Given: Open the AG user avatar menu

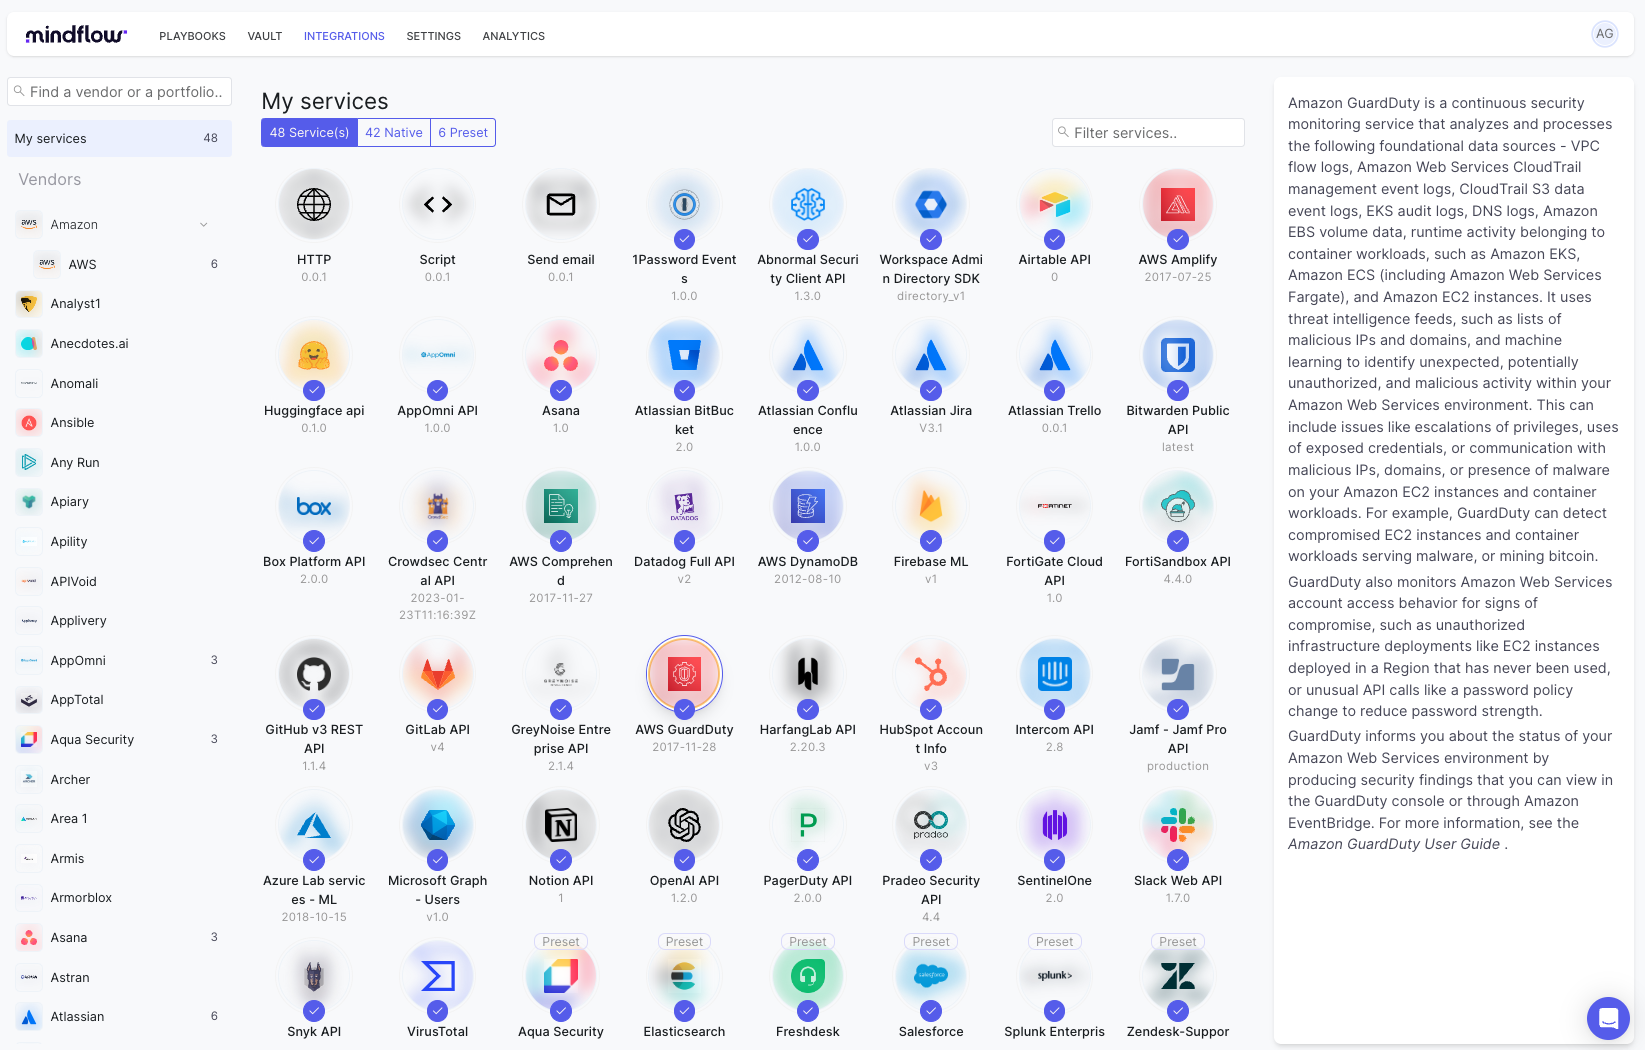Looking at the screenshot, I should 1604,34.
